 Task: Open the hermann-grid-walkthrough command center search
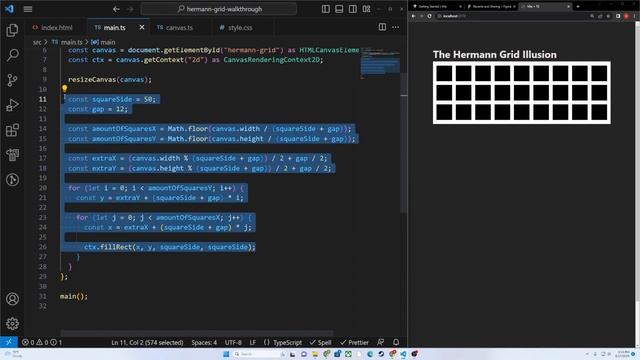pos(219,9)
